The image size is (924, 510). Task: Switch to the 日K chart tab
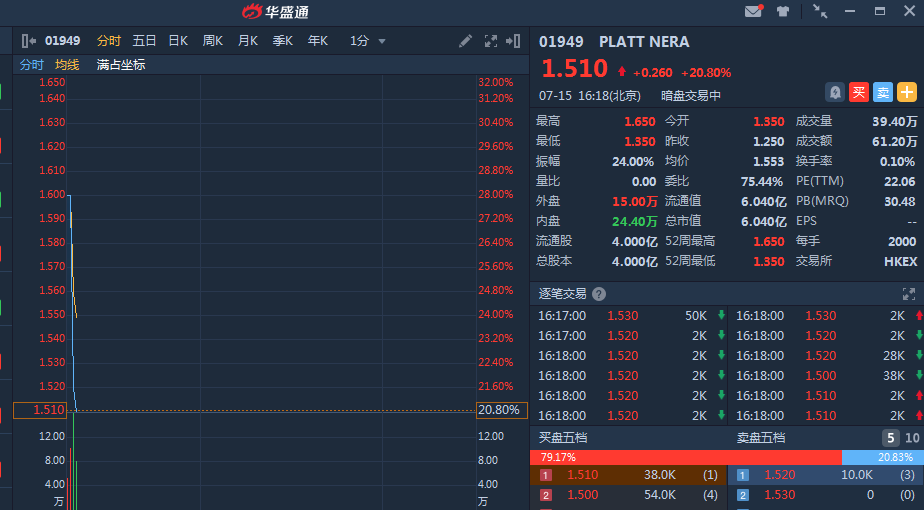point(178,41)
